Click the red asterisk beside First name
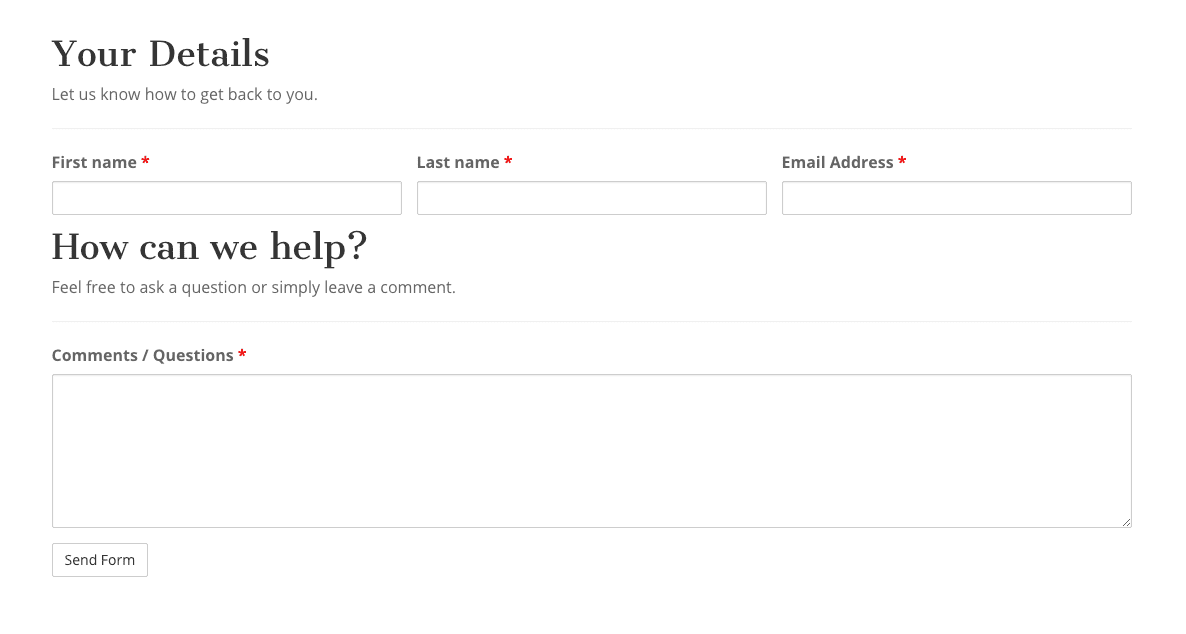This screenshot has width=1186, height=634. 145,162
